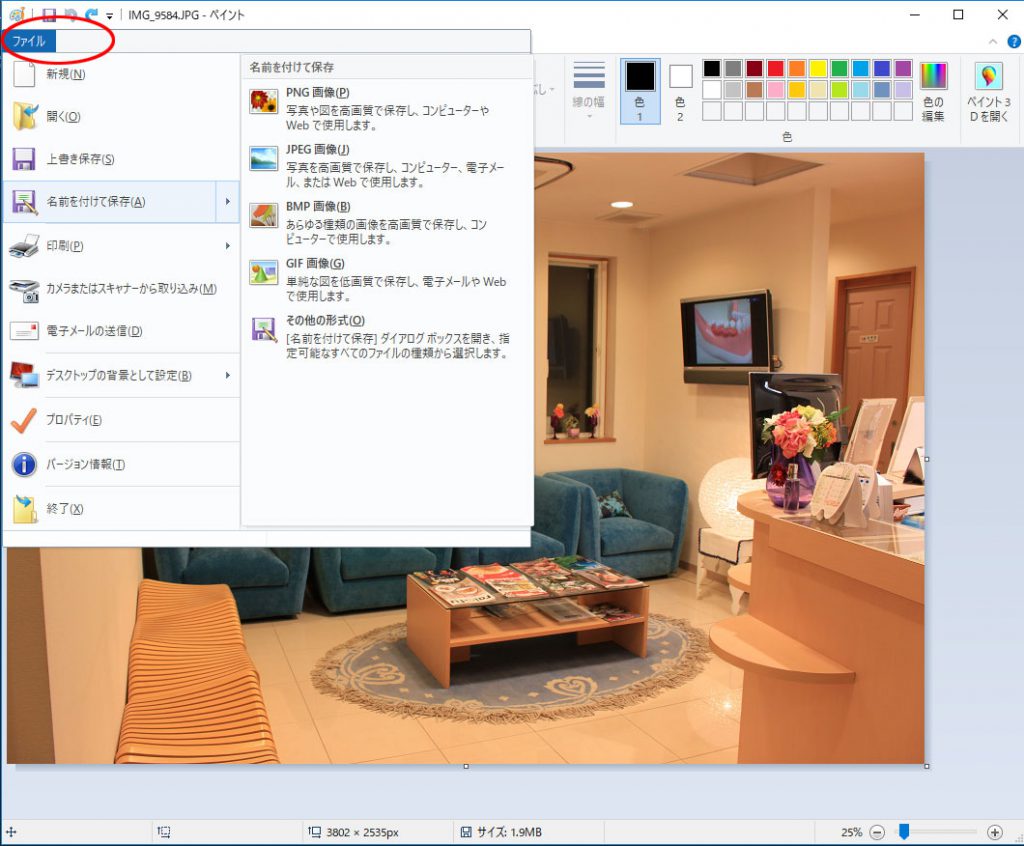
Task: Click the 名前を付けて保存(A) menu entry
Action: tap(110, 202)
